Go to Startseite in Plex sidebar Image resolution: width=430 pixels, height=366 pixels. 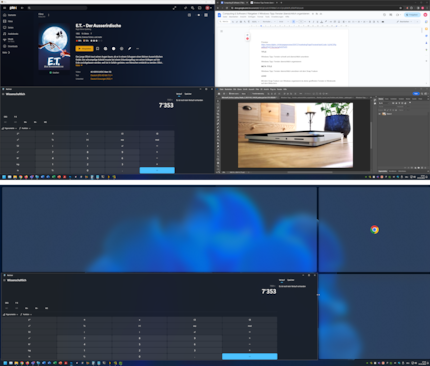(9, 15)
